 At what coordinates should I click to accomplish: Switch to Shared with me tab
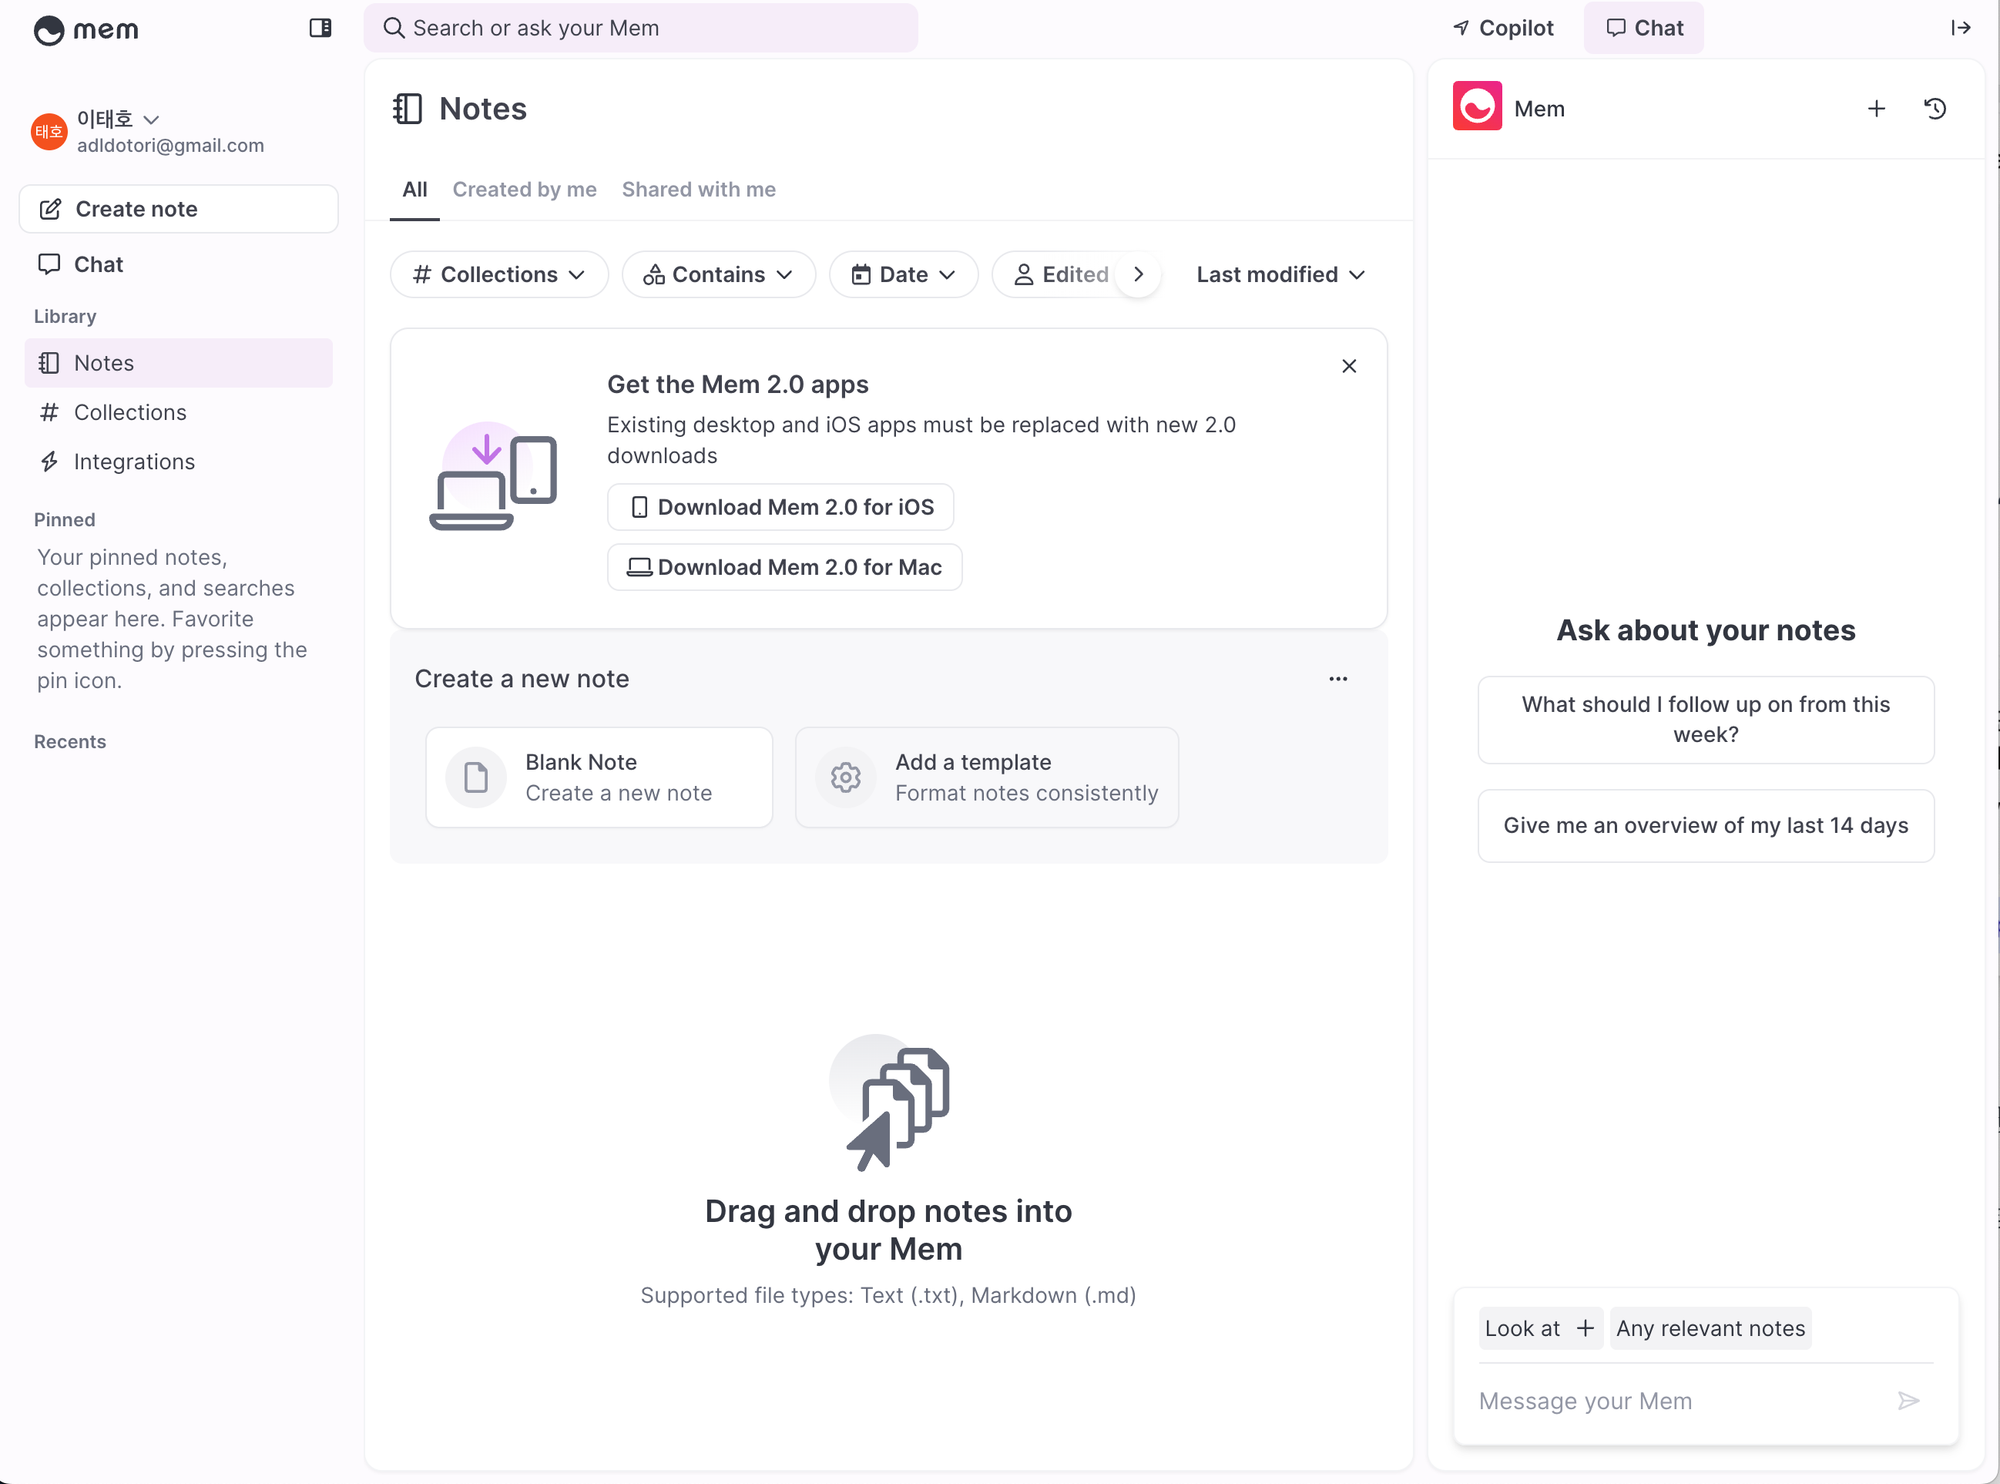[x=699, y=190]
